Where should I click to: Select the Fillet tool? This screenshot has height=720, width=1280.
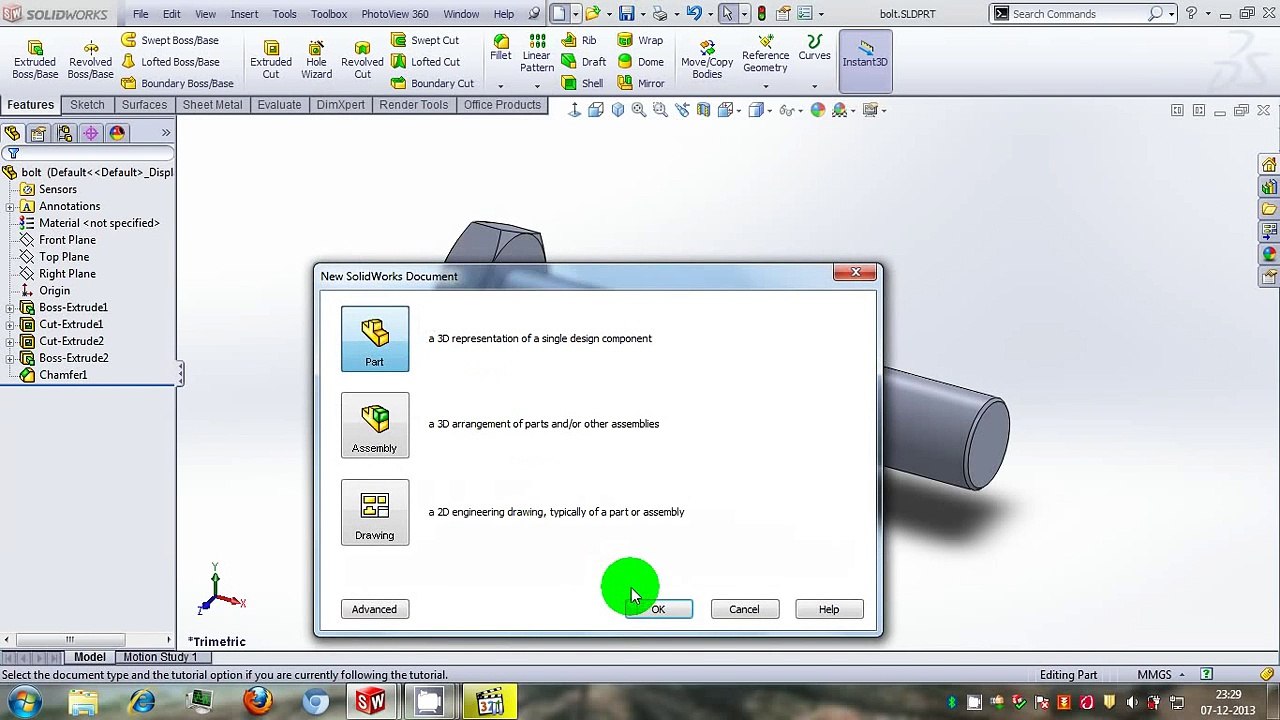coord(501,47)
